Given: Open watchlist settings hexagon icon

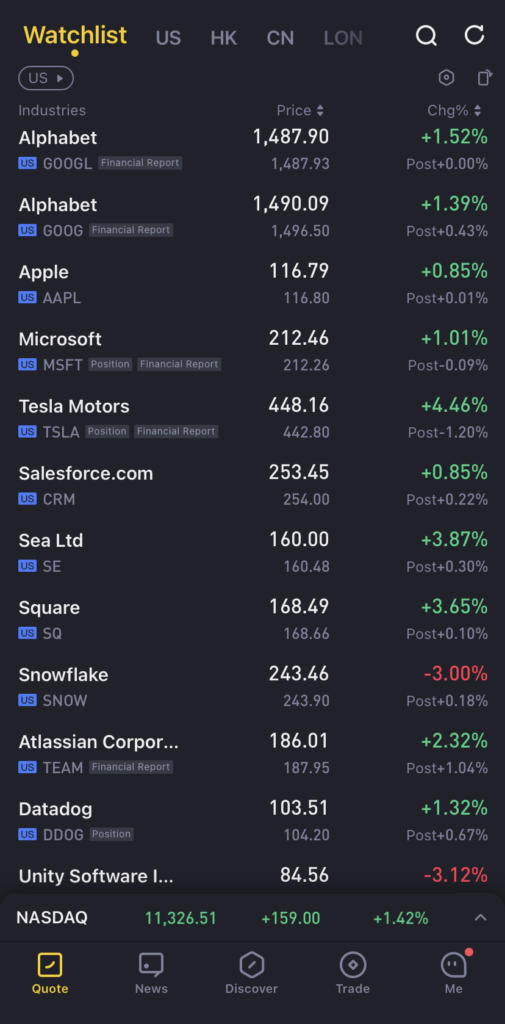Looking at the screenshot, I should [x=446, y=78].
